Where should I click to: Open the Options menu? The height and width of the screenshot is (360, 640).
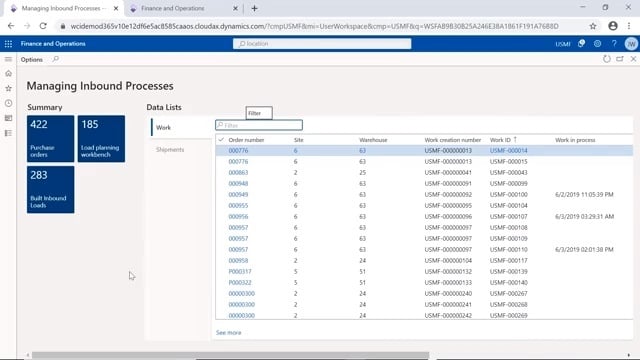point(31,60)
